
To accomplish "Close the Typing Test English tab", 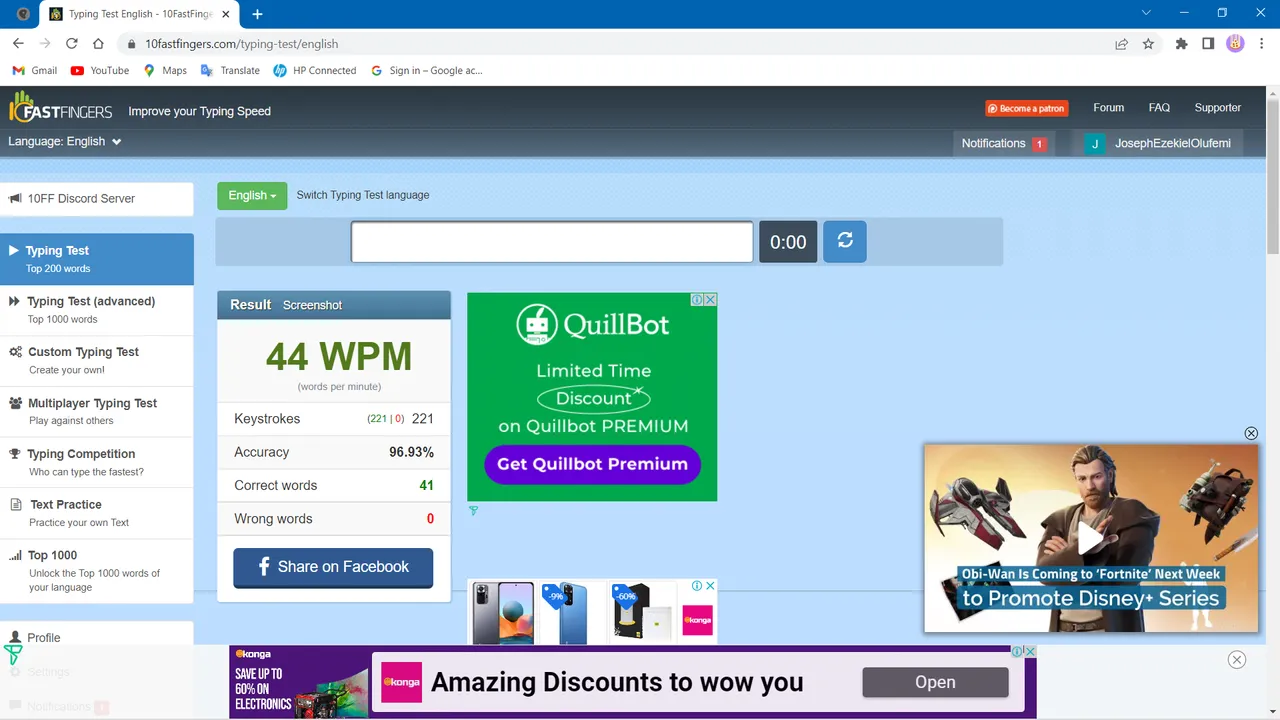I will (x=227, y=14).
